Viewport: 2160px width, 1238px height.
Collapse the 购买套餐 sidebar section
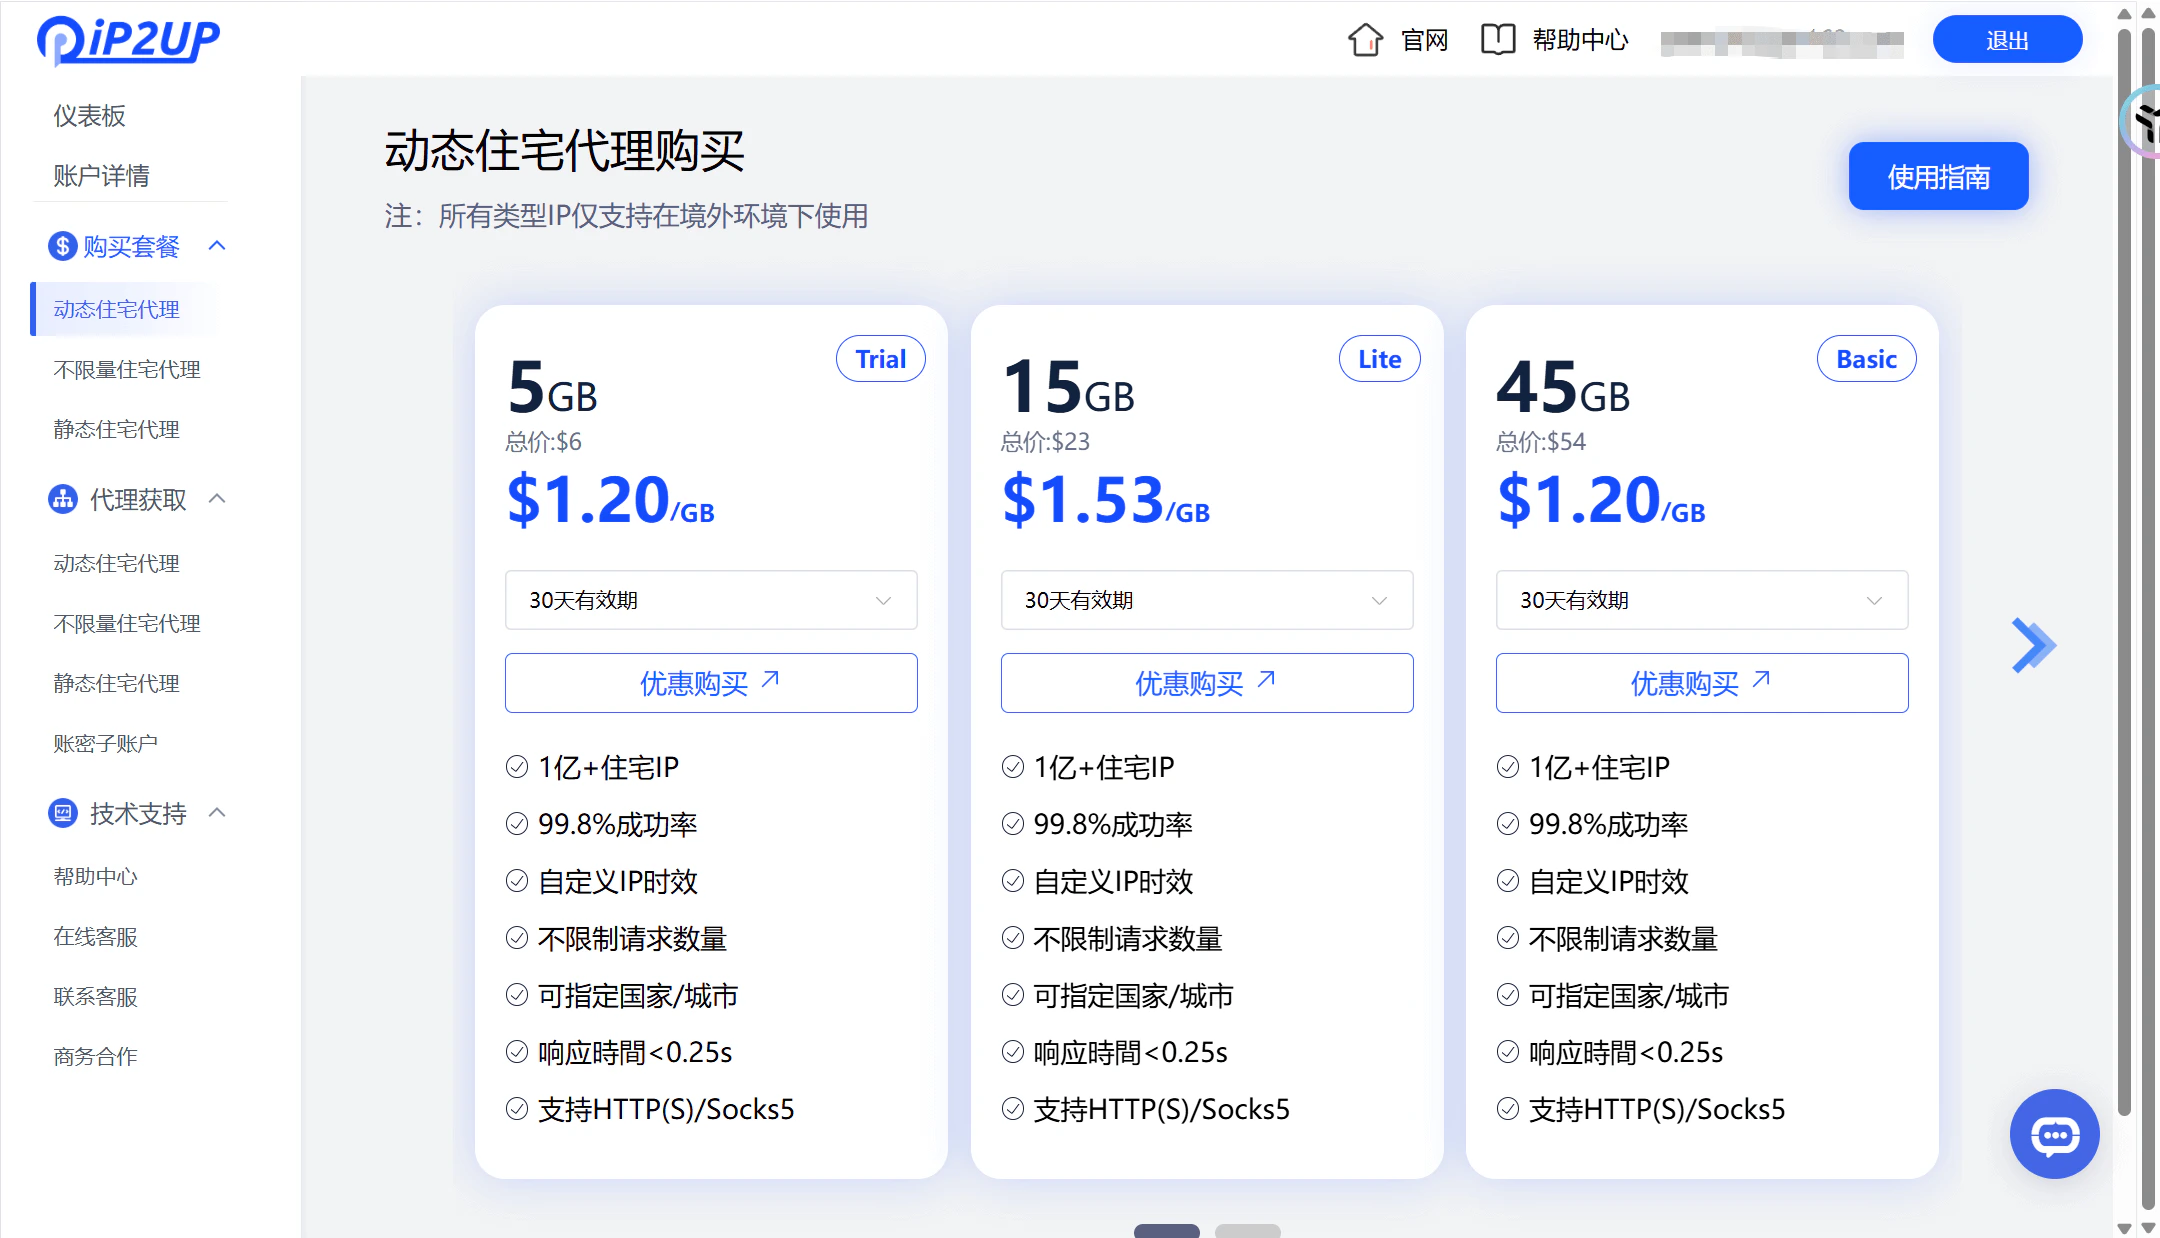[217, 246]
